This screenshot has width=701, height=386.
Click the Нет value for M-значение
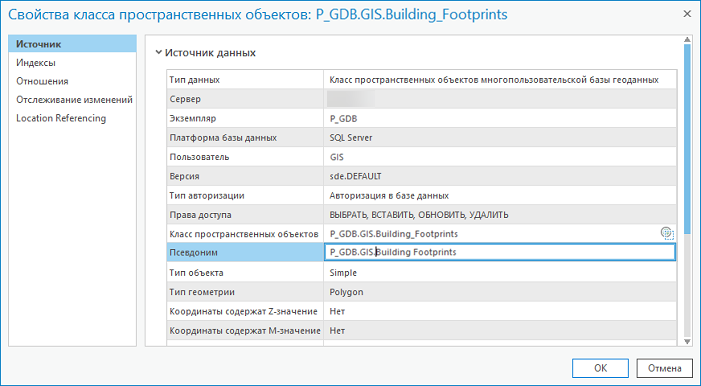[337, 331]
